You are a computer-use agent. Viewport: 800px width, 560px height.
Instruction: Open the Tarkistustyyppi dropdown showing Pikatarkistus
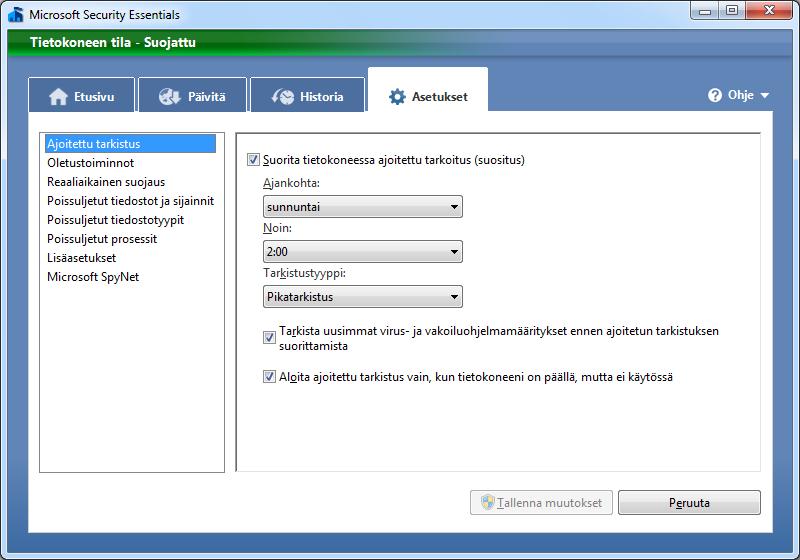pos(363,296)
